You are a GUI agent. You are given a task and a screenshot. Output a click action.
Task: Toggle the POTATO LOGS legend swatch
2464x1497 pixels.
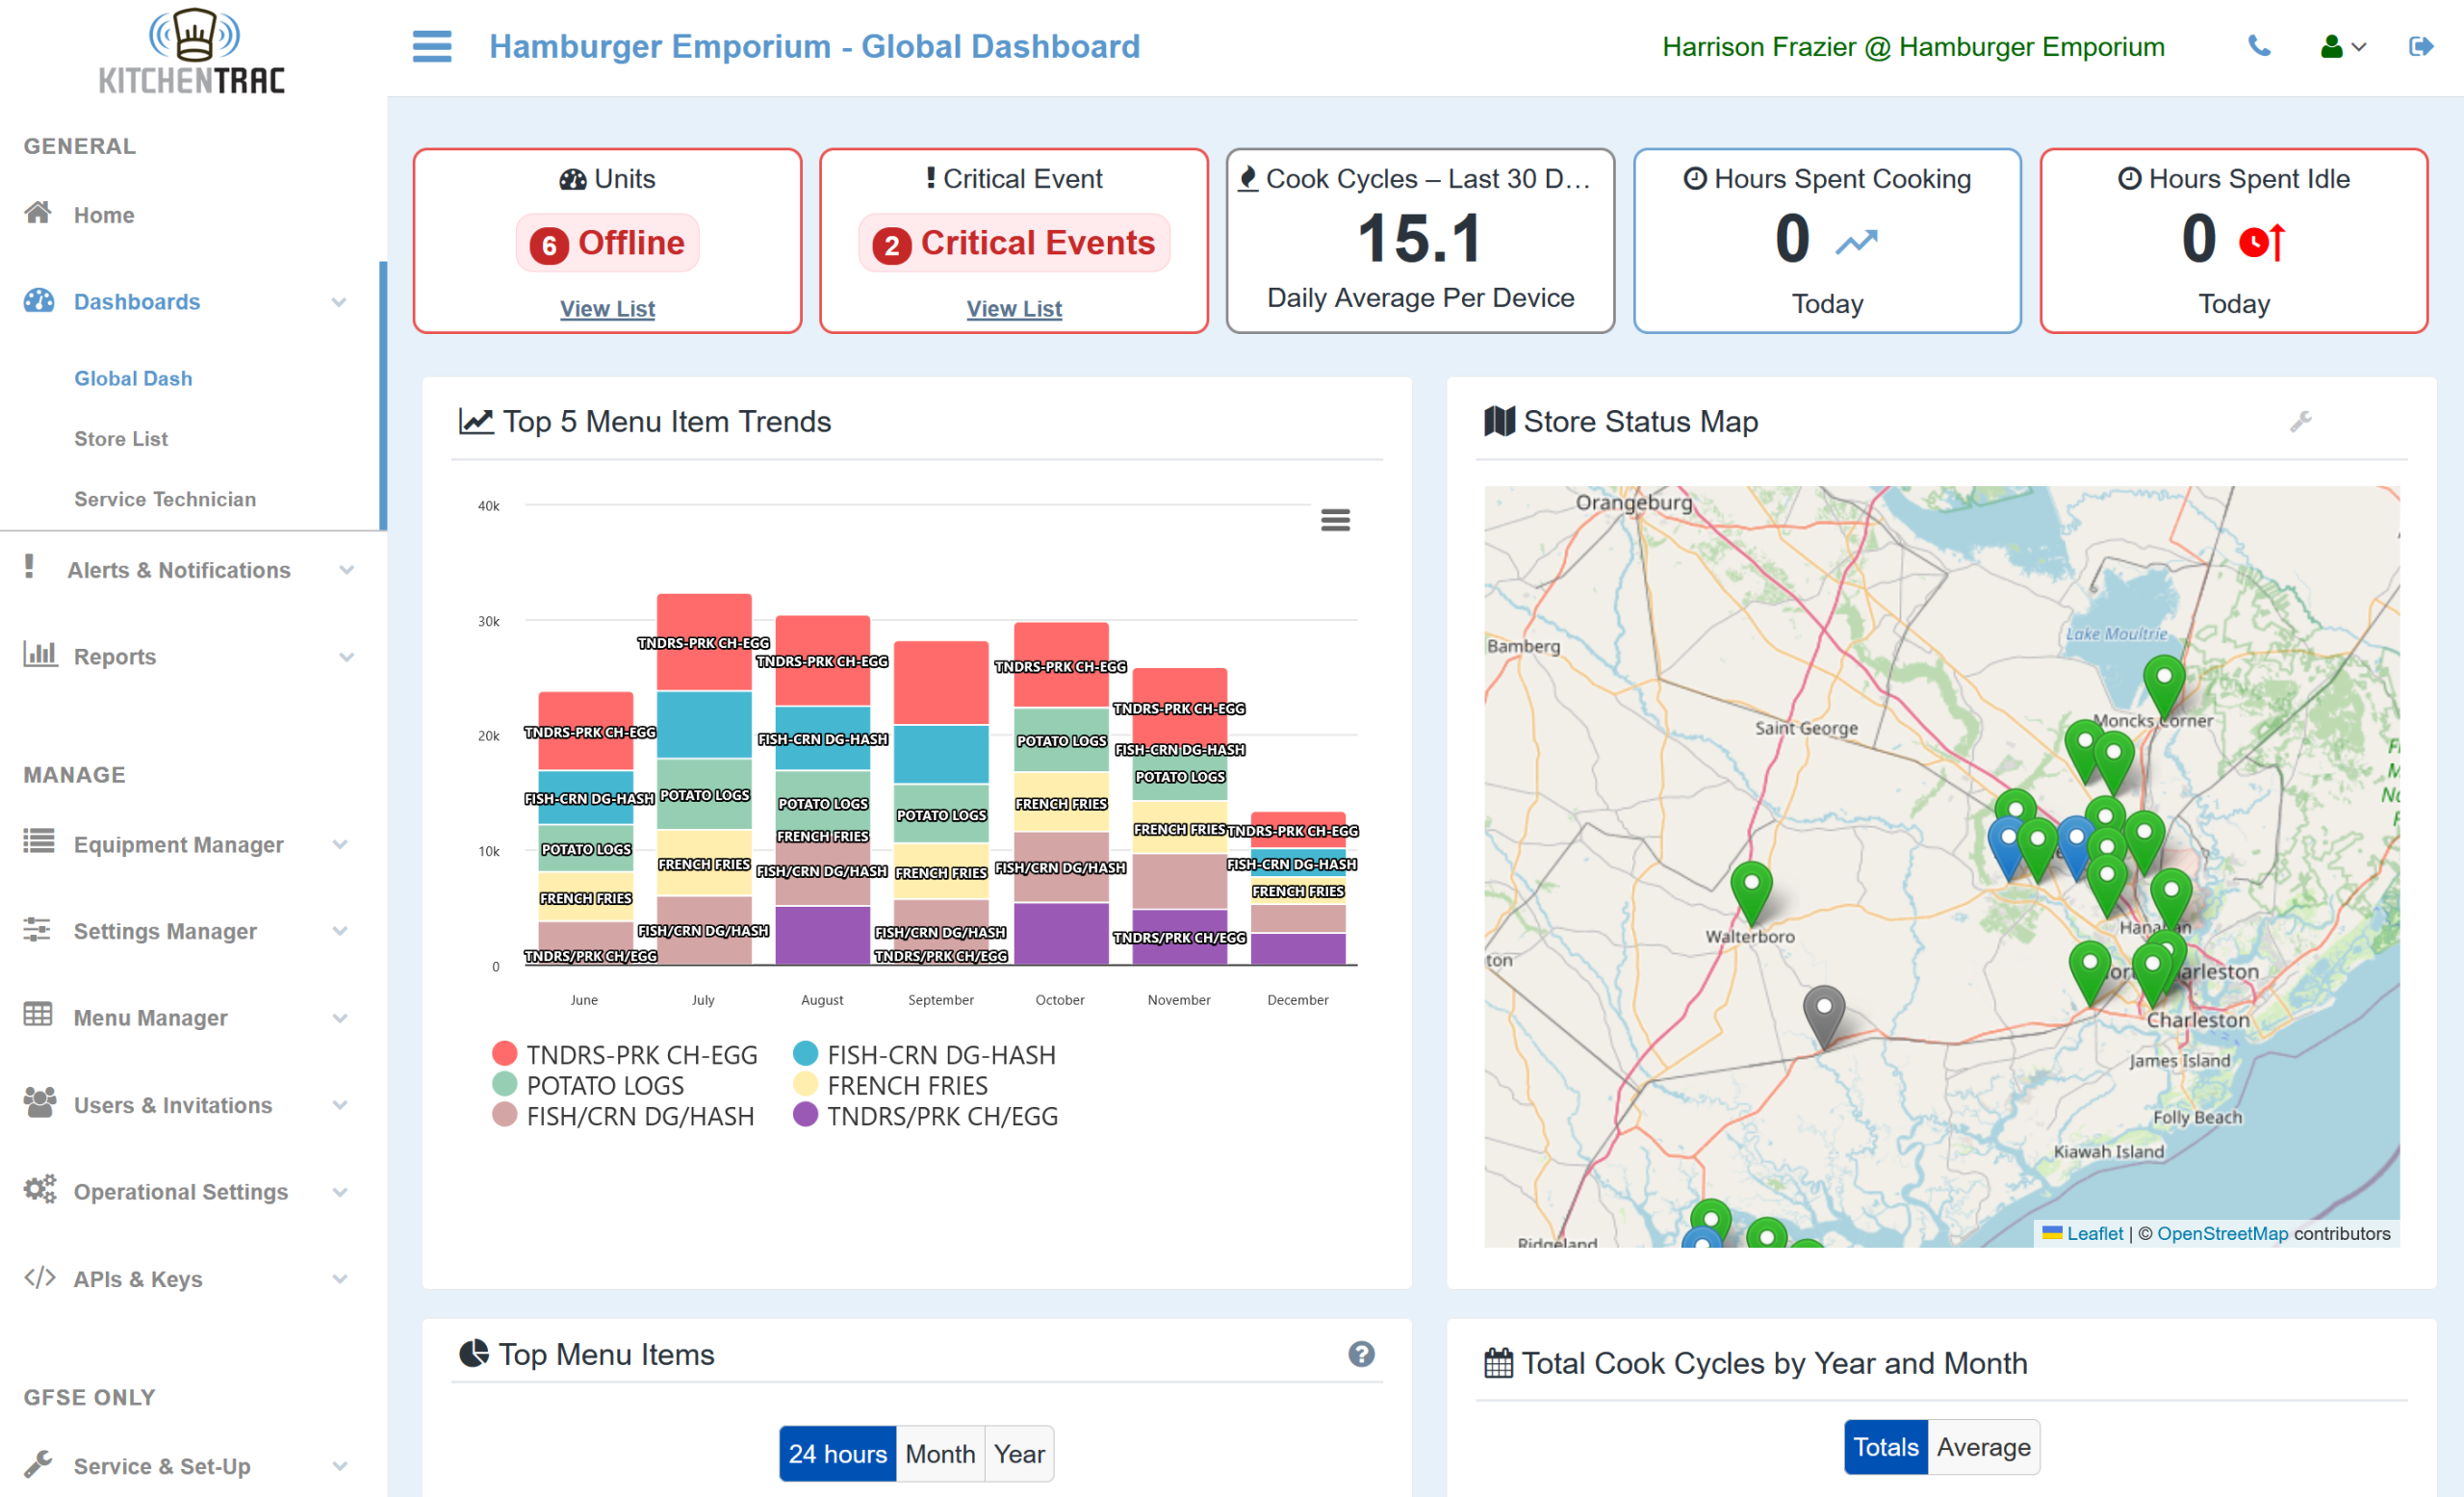pyautogui.click(x=504, y=1084)
